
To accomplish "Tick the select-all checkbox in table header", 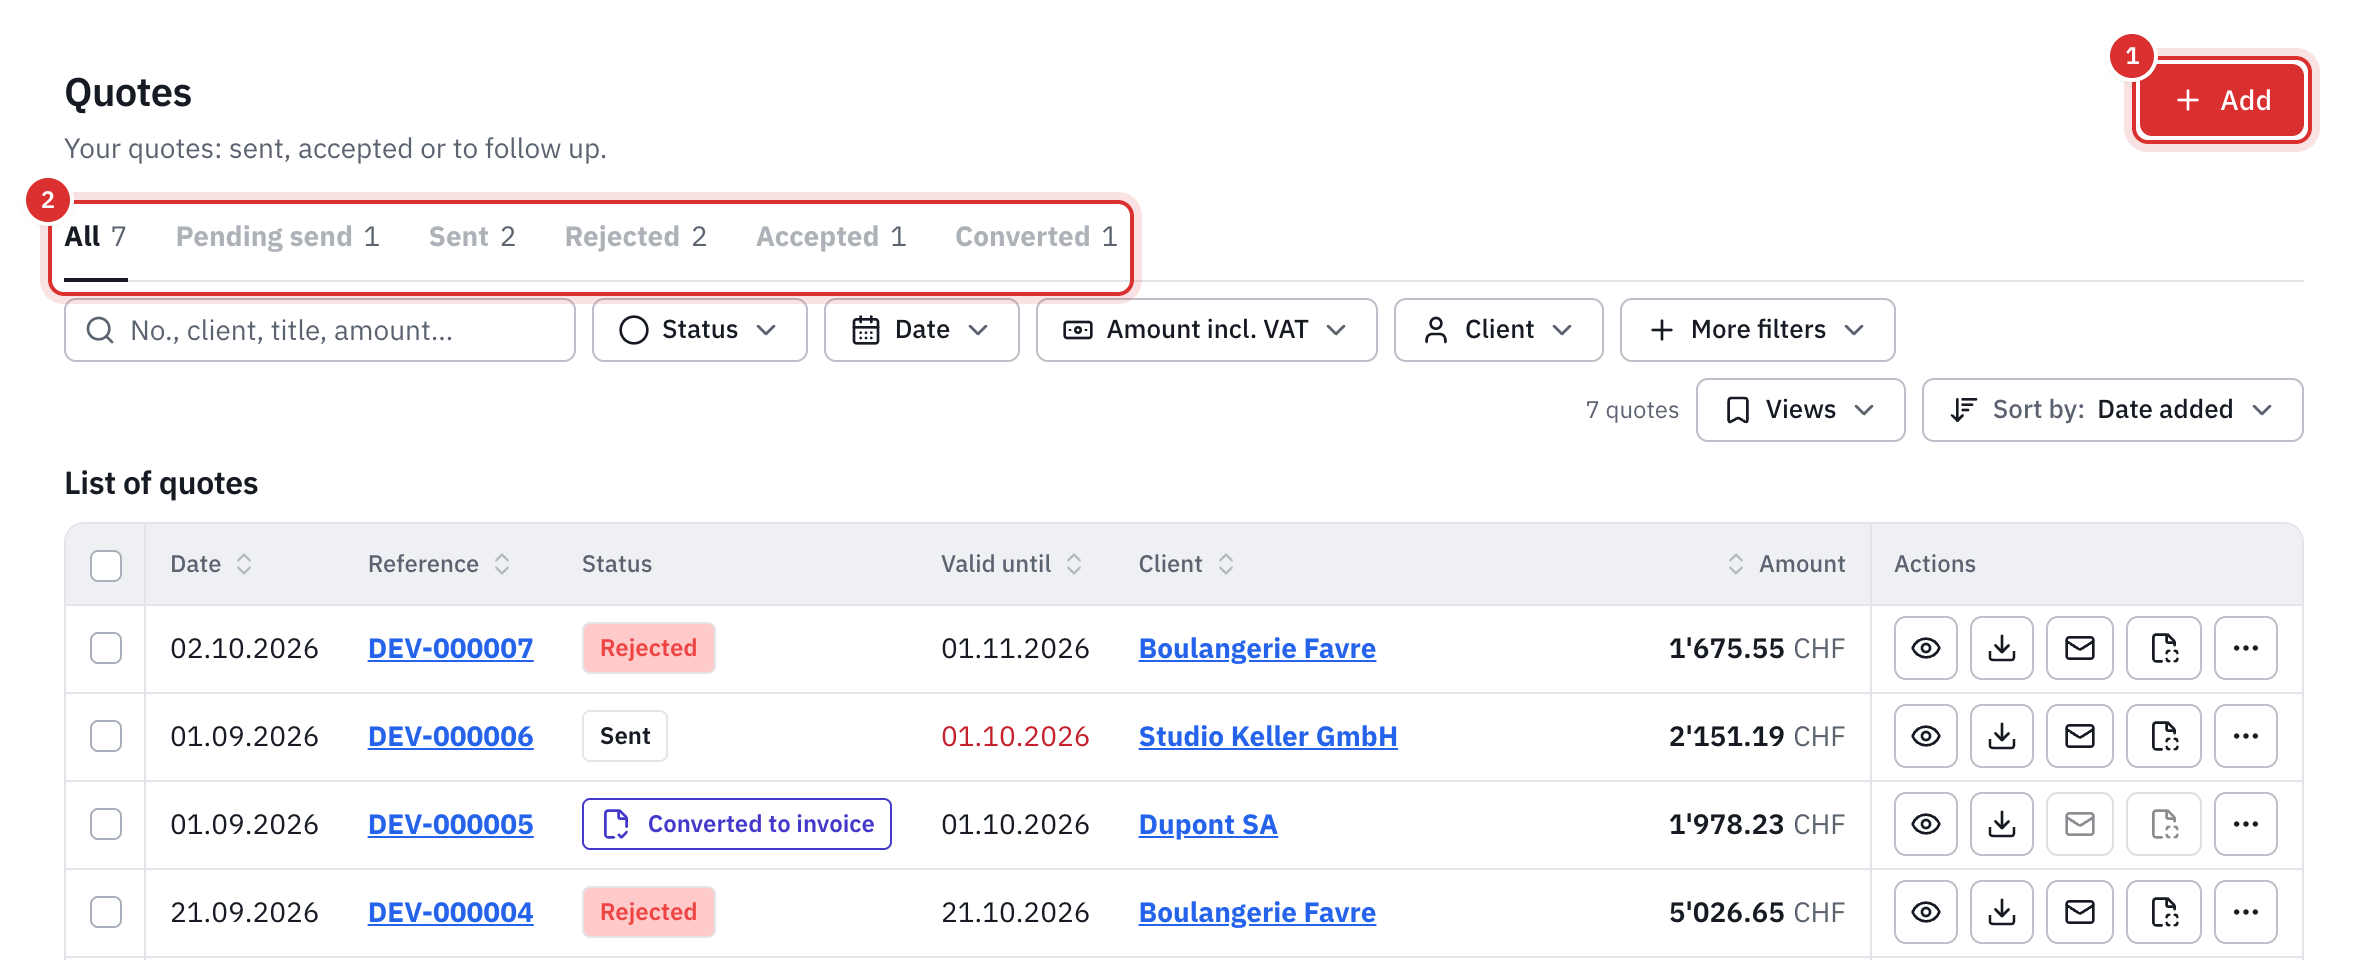I will click(x=106, y=565).
